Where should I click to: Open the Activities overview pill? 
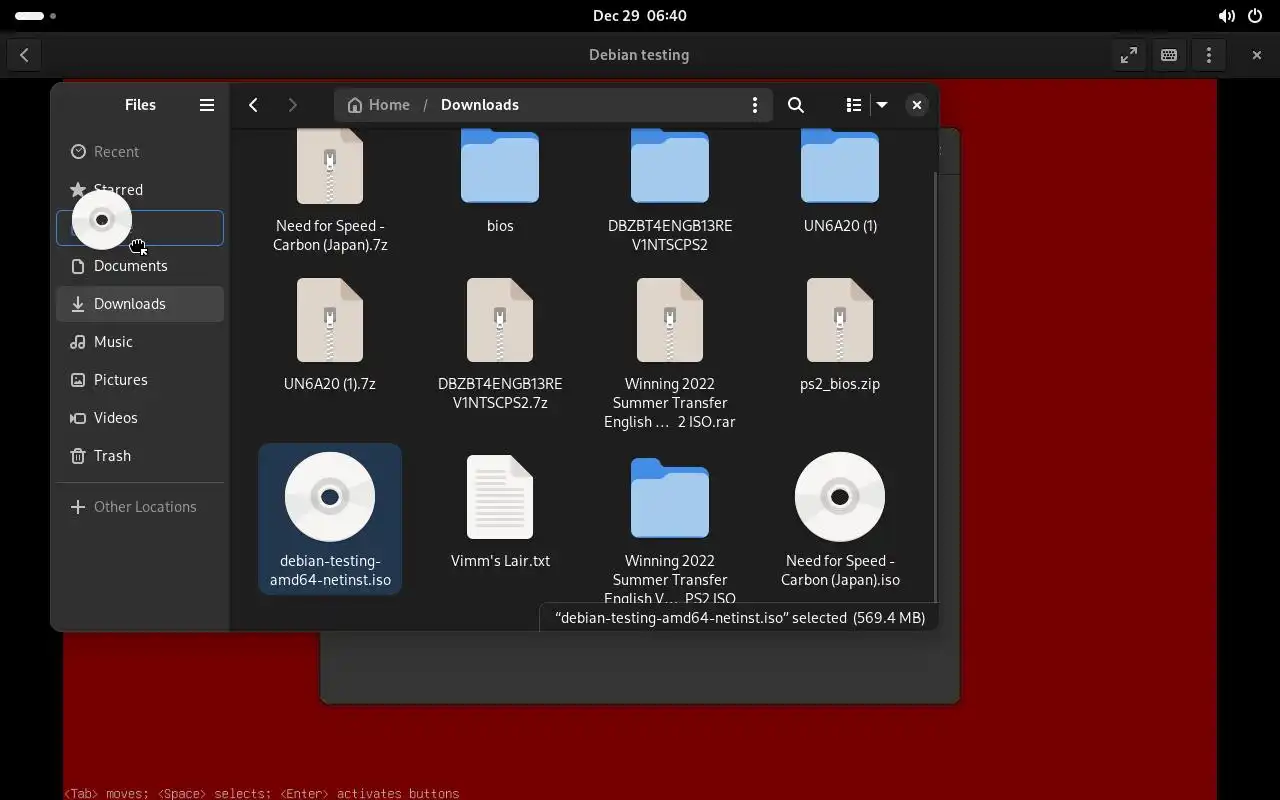[x=35, y=16]
